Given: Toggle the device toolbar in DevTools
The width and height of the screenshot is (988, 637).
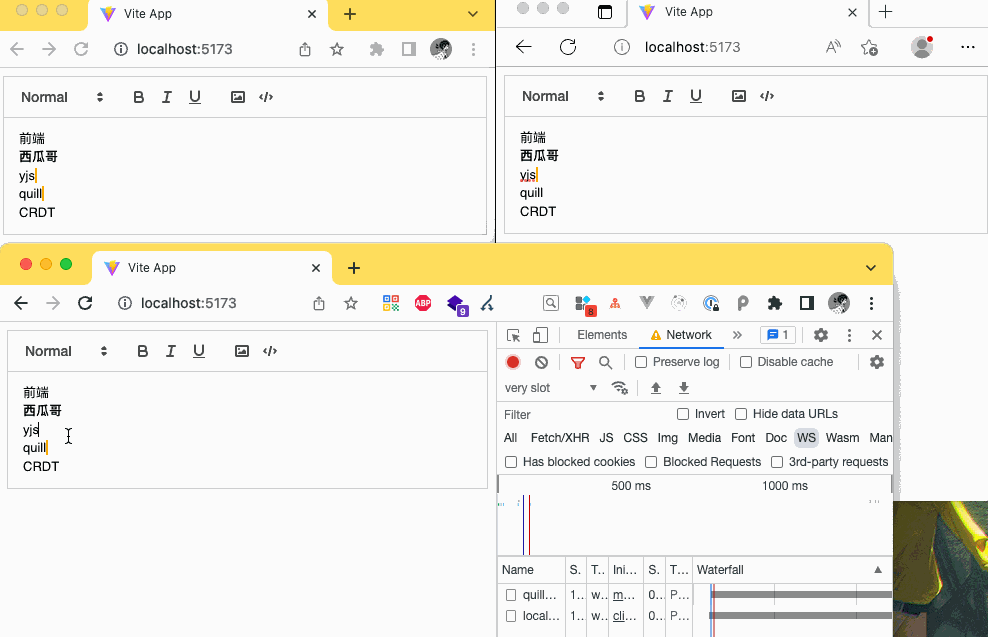Looking at the screenshot, I should [x=539, y=335].
